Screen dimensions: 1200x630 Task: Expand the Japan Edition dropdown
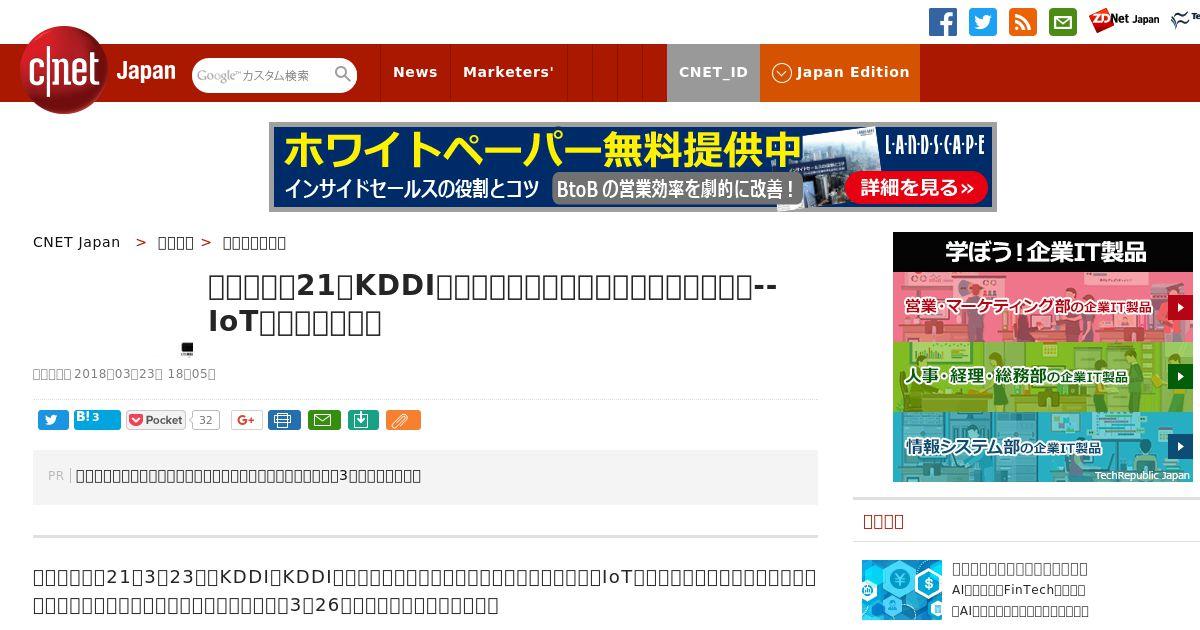[840, 72]
